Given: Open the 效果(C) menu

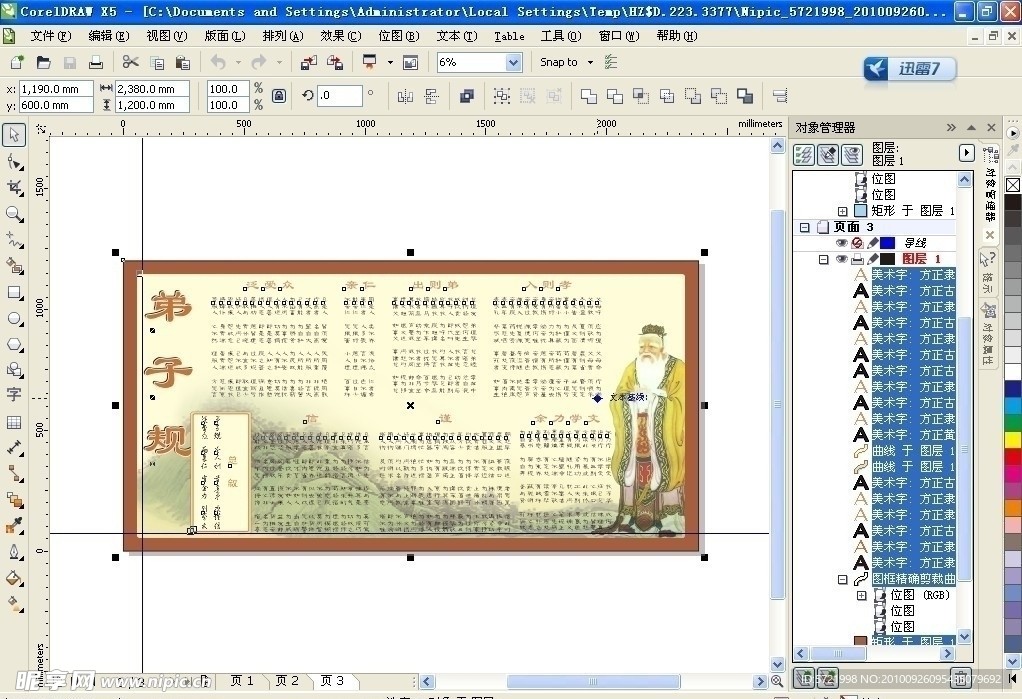Looking at the screenshot, I should tap(340, 36).
